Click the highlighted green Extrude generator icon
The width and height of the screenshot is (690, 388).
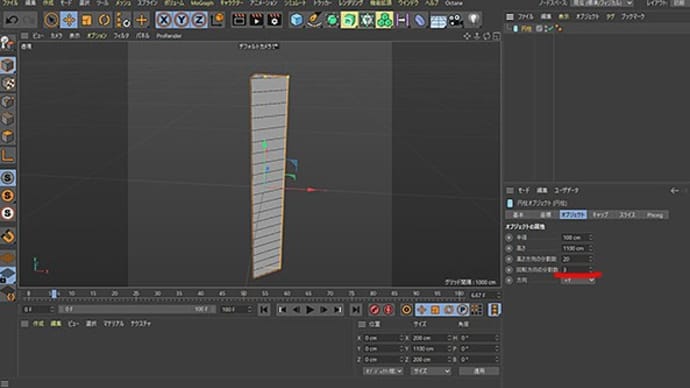[x=349, y=20]
